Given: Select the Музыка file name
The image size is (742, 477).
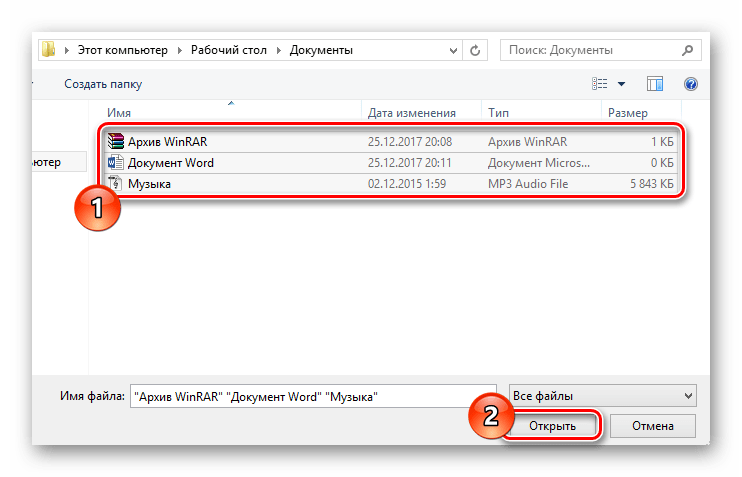Looking at the screenshot, I should click(x=149, y=184).
